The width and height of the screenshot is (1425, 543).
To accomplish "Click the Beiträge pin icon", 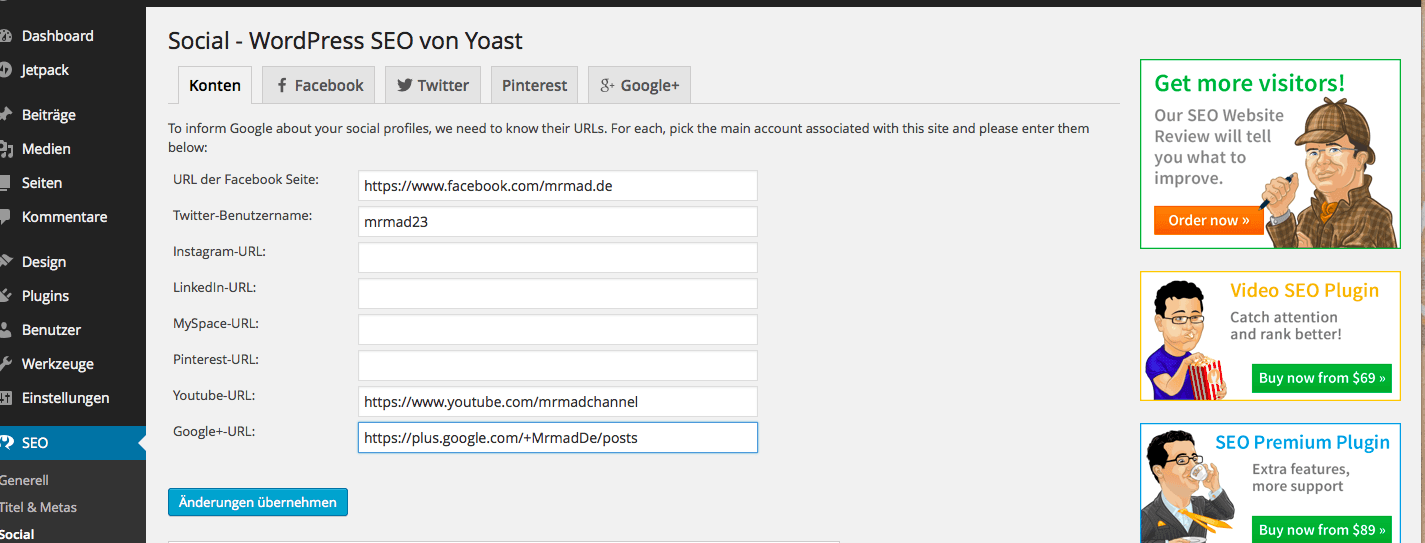I will pos(5,115).
